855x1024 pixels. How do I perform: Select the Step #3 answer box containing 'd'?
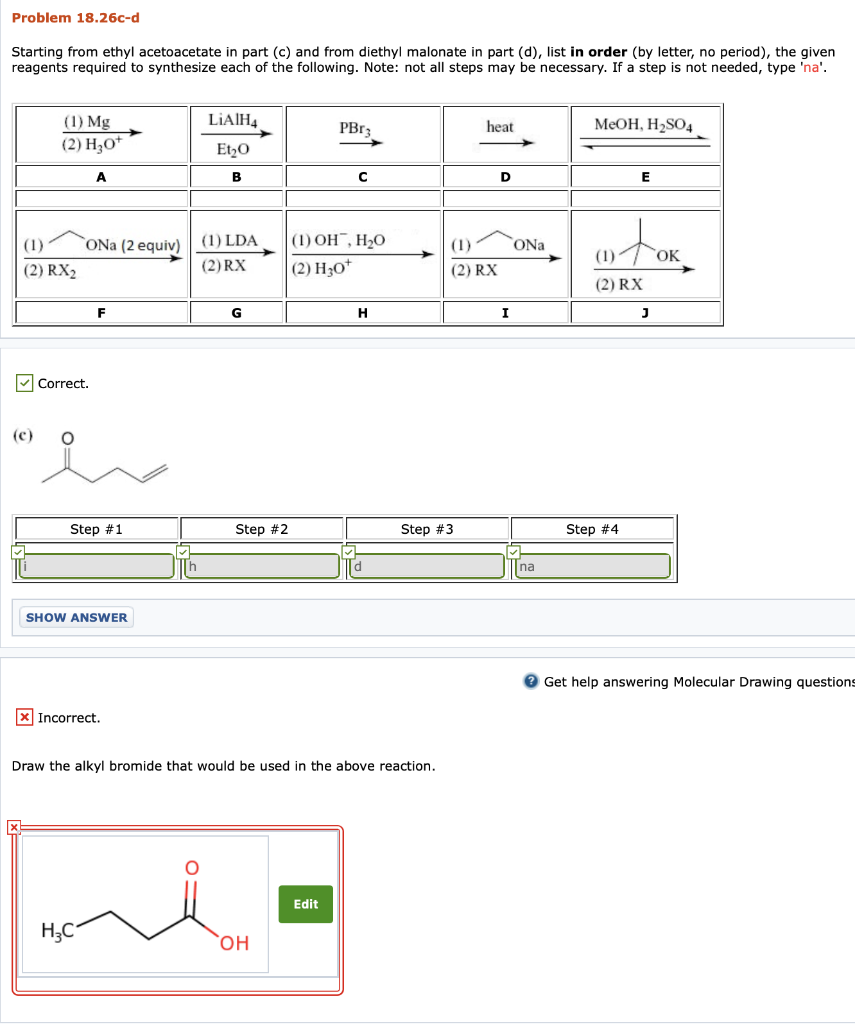pyautogui.click(x=427, y=566)
